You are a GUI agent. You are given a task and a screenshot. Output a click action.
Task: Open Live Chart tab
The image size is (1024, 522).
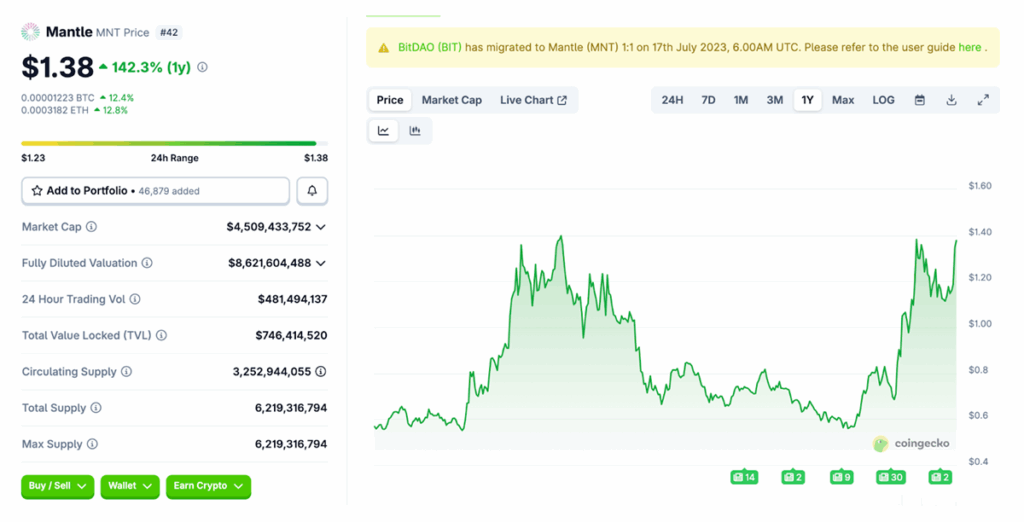(533, 100)
